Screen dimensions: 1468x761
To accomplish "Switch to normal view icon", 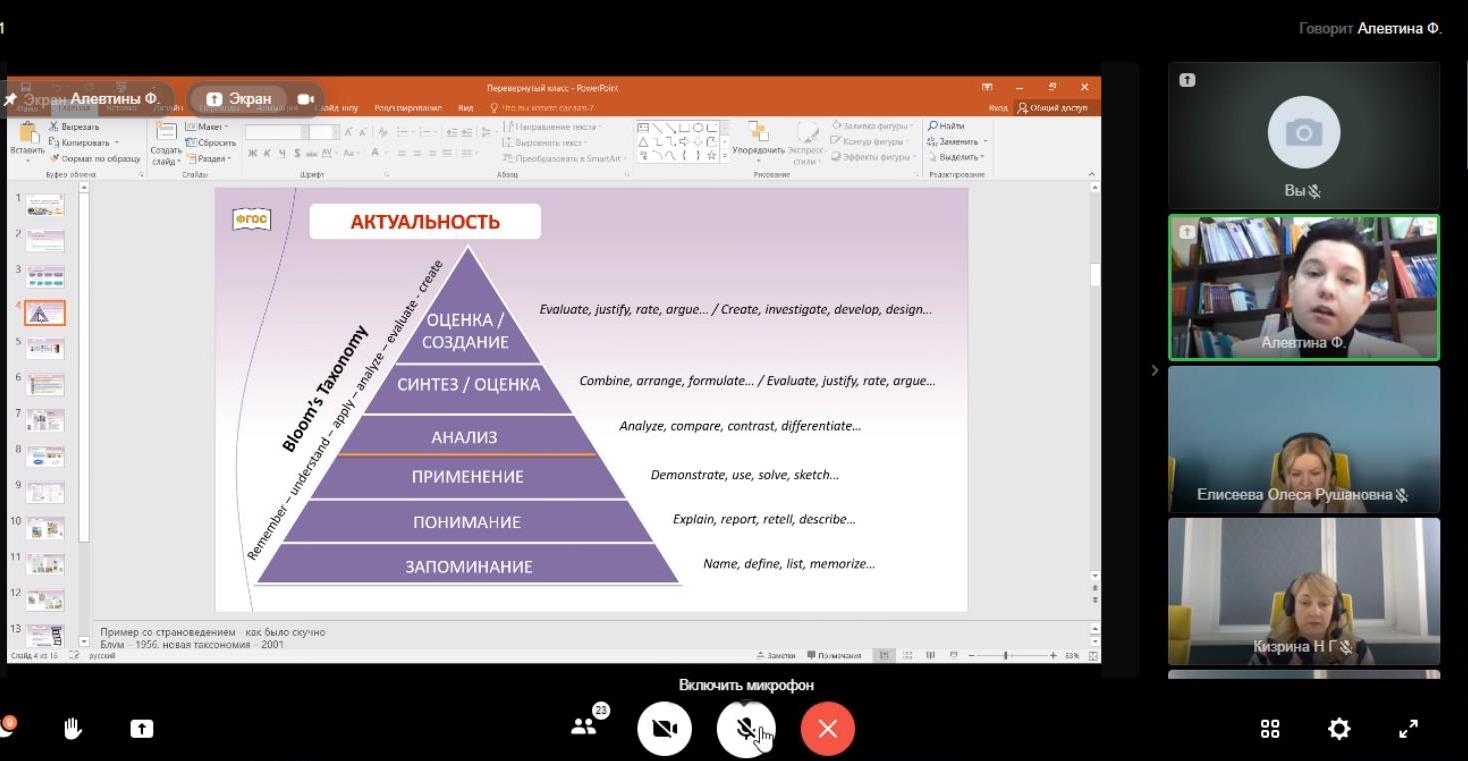I will (884, 656).
